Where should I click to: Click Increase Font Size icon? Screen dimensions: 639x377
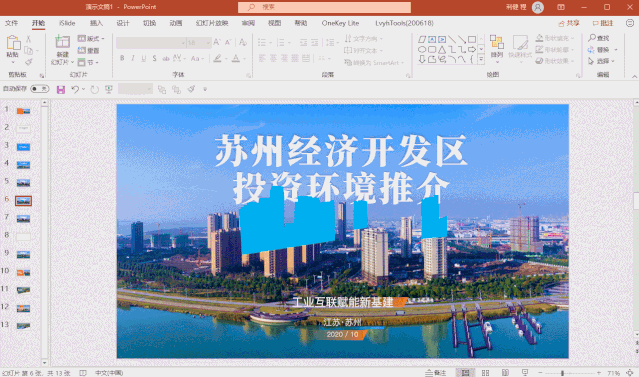coord(217,42)
